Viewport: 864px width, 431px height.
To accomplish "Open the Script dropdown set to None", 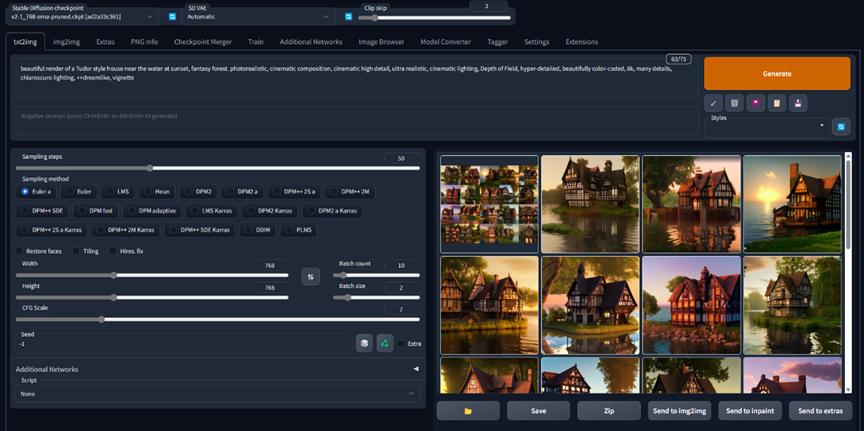I will pos(216,394).
